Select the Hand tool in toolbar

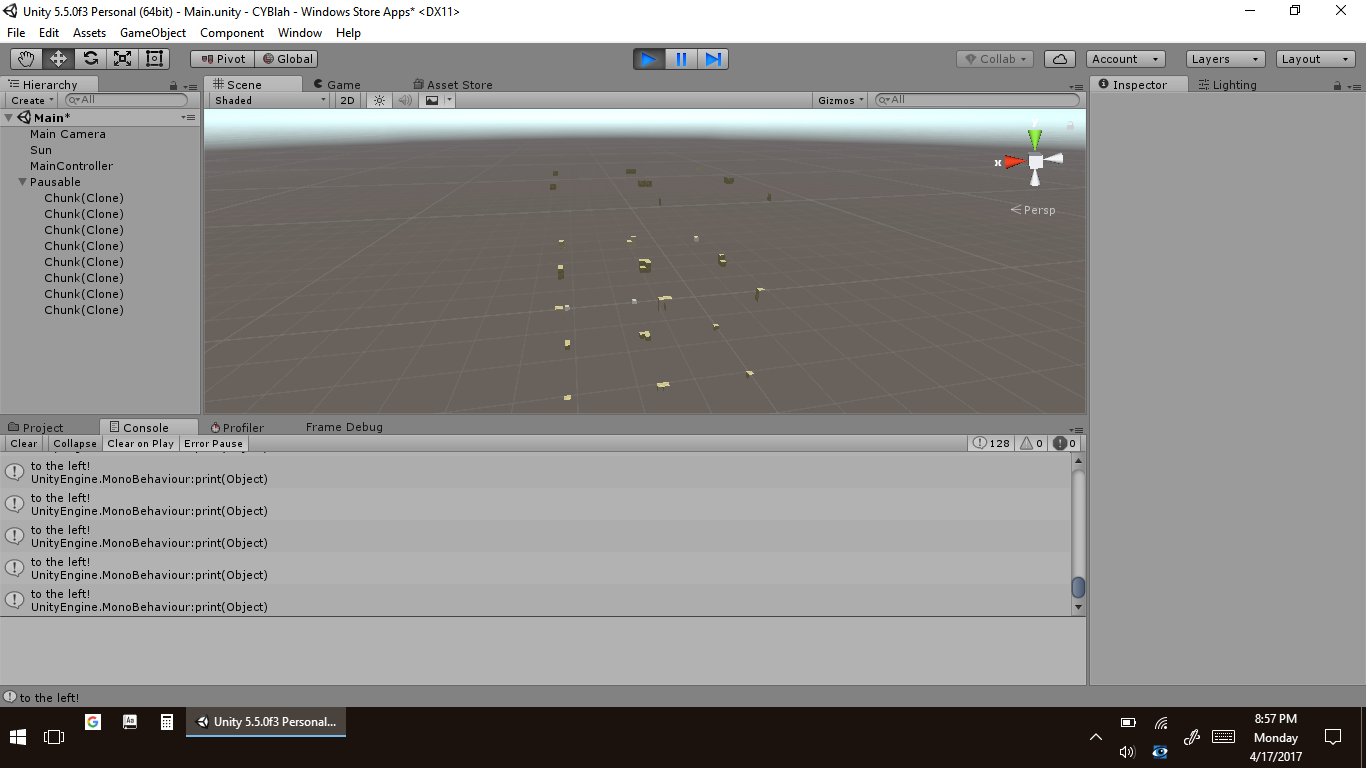pos(27,59)
